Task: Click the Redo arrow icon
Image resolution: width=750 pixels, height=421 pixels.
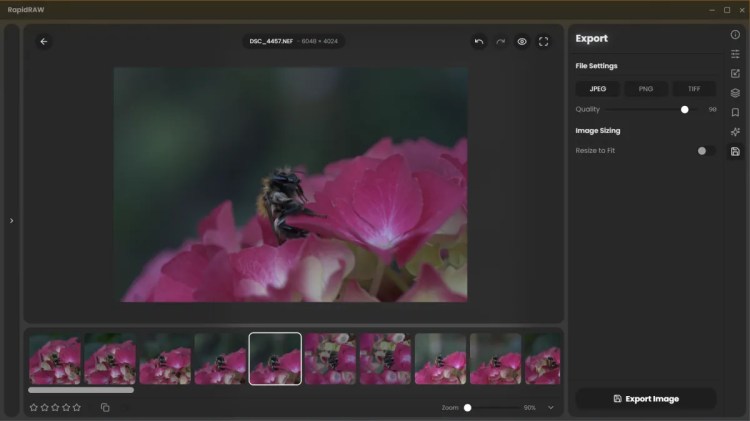Action: click(x=500, y=42)
